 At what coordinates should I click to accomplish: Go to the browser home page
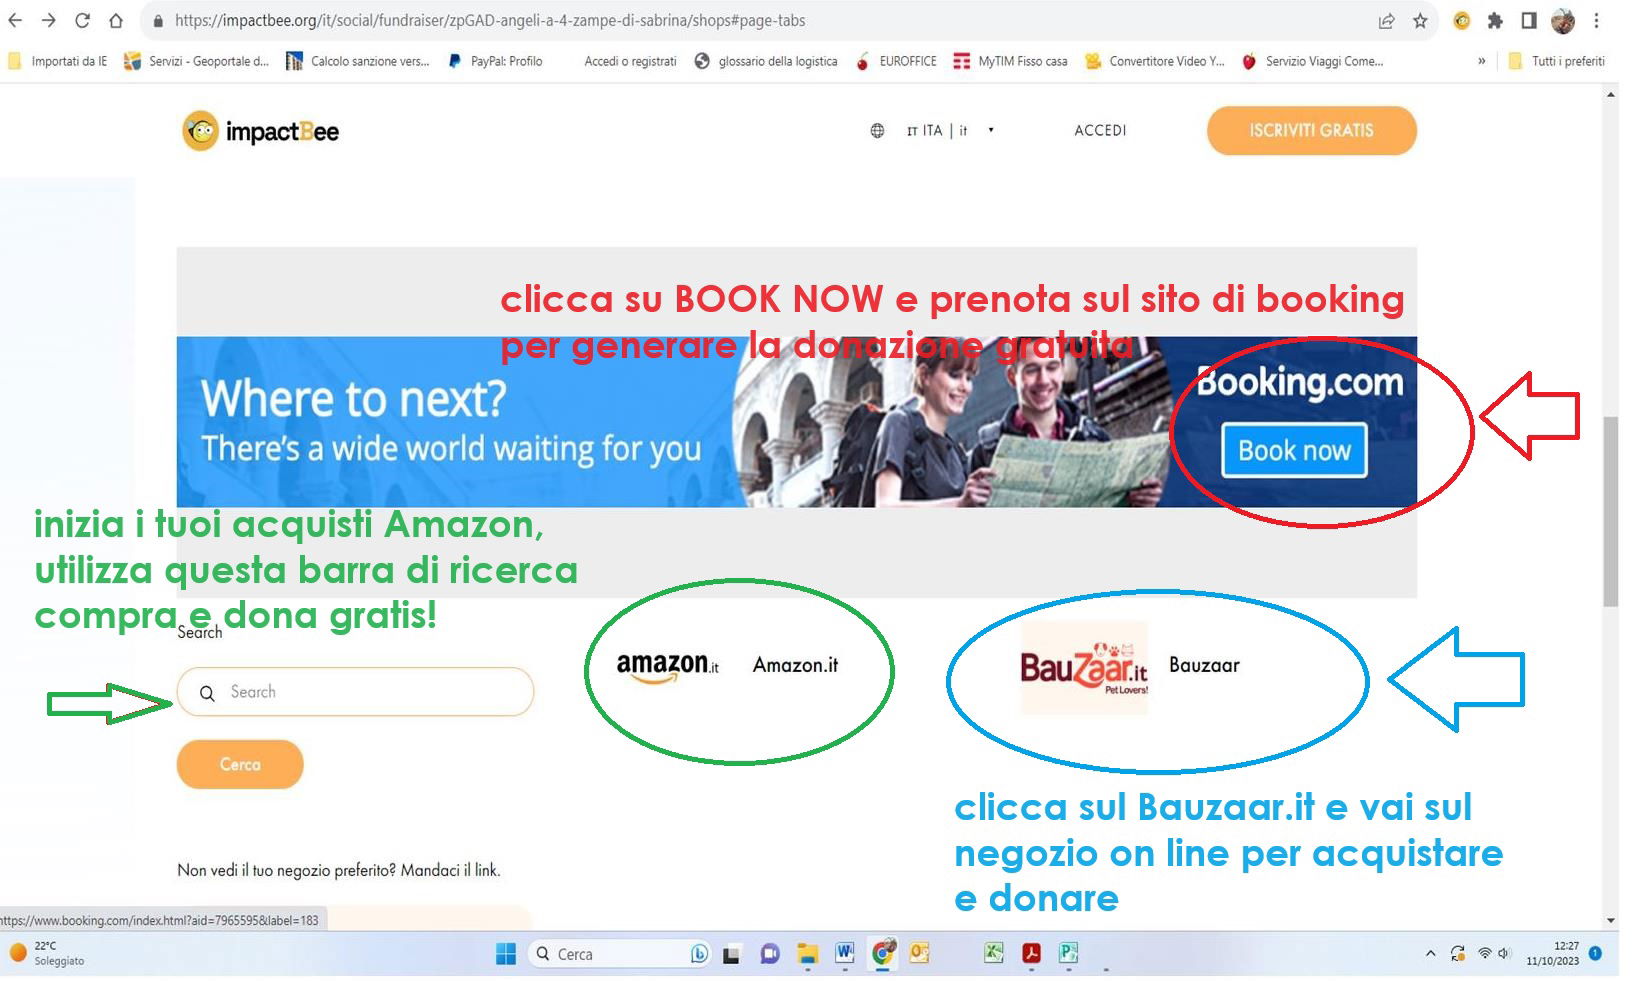tap(116, 20)
